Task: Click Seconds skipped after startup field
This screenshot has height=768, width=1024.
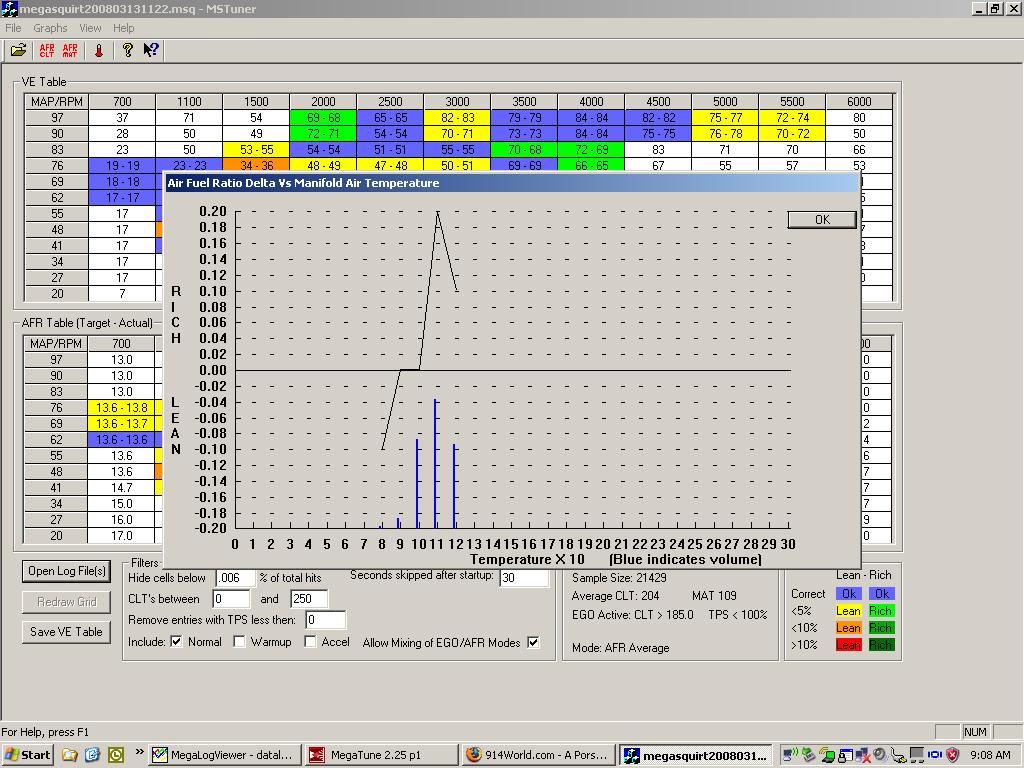Action: coord(524,578)
